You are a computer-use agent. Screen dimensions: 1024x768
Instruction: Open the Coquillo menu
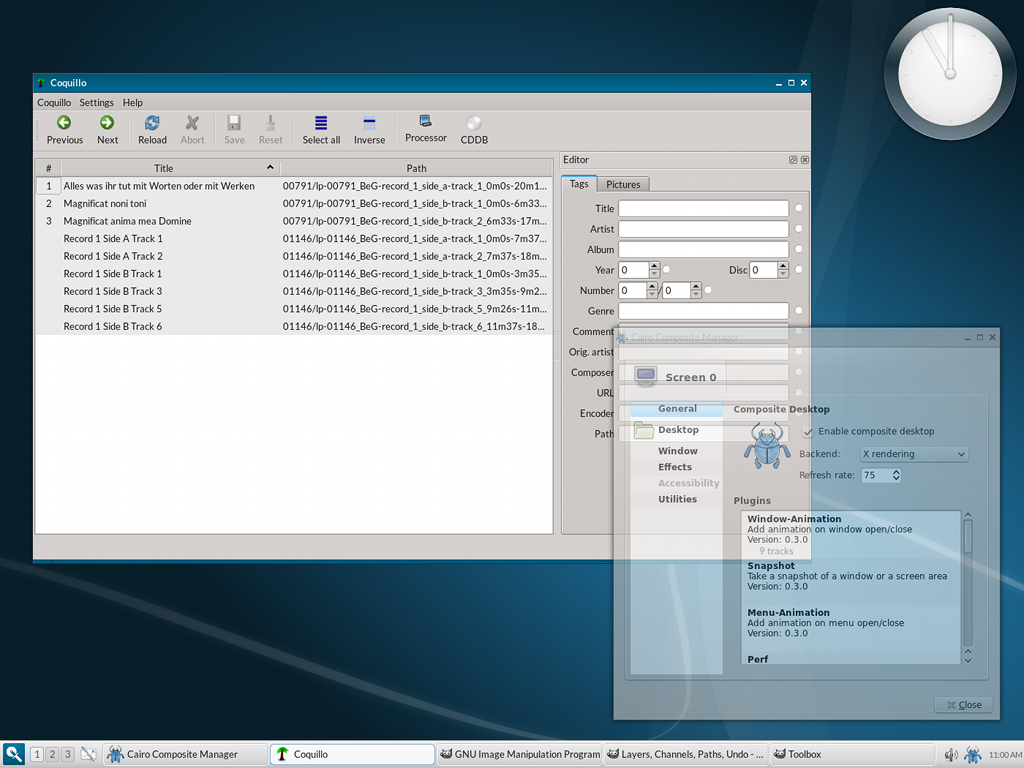point(54,103)
